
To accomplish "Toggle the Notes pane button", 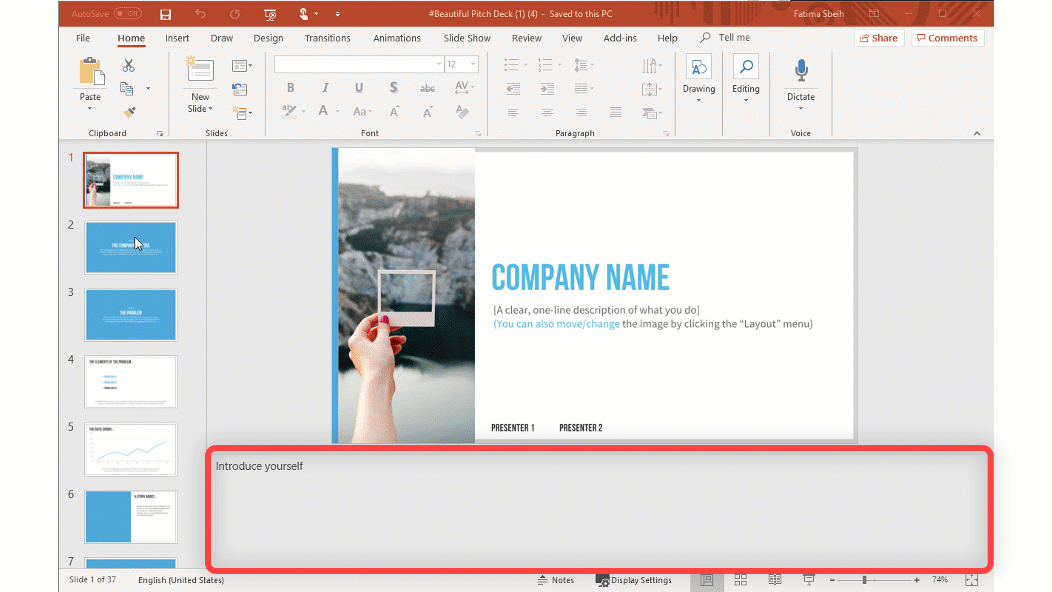I will [556, 580].
